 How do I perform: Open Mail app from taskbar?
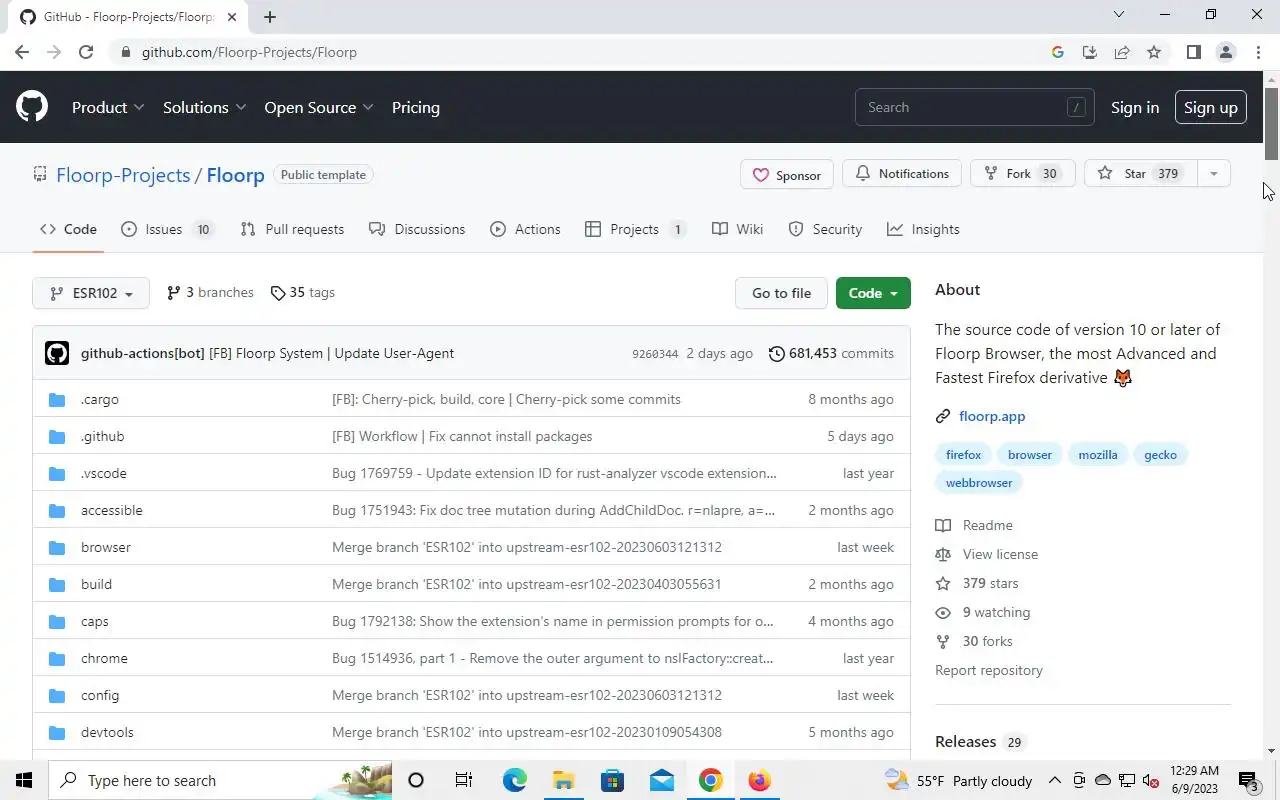click(x=661, y=780)
